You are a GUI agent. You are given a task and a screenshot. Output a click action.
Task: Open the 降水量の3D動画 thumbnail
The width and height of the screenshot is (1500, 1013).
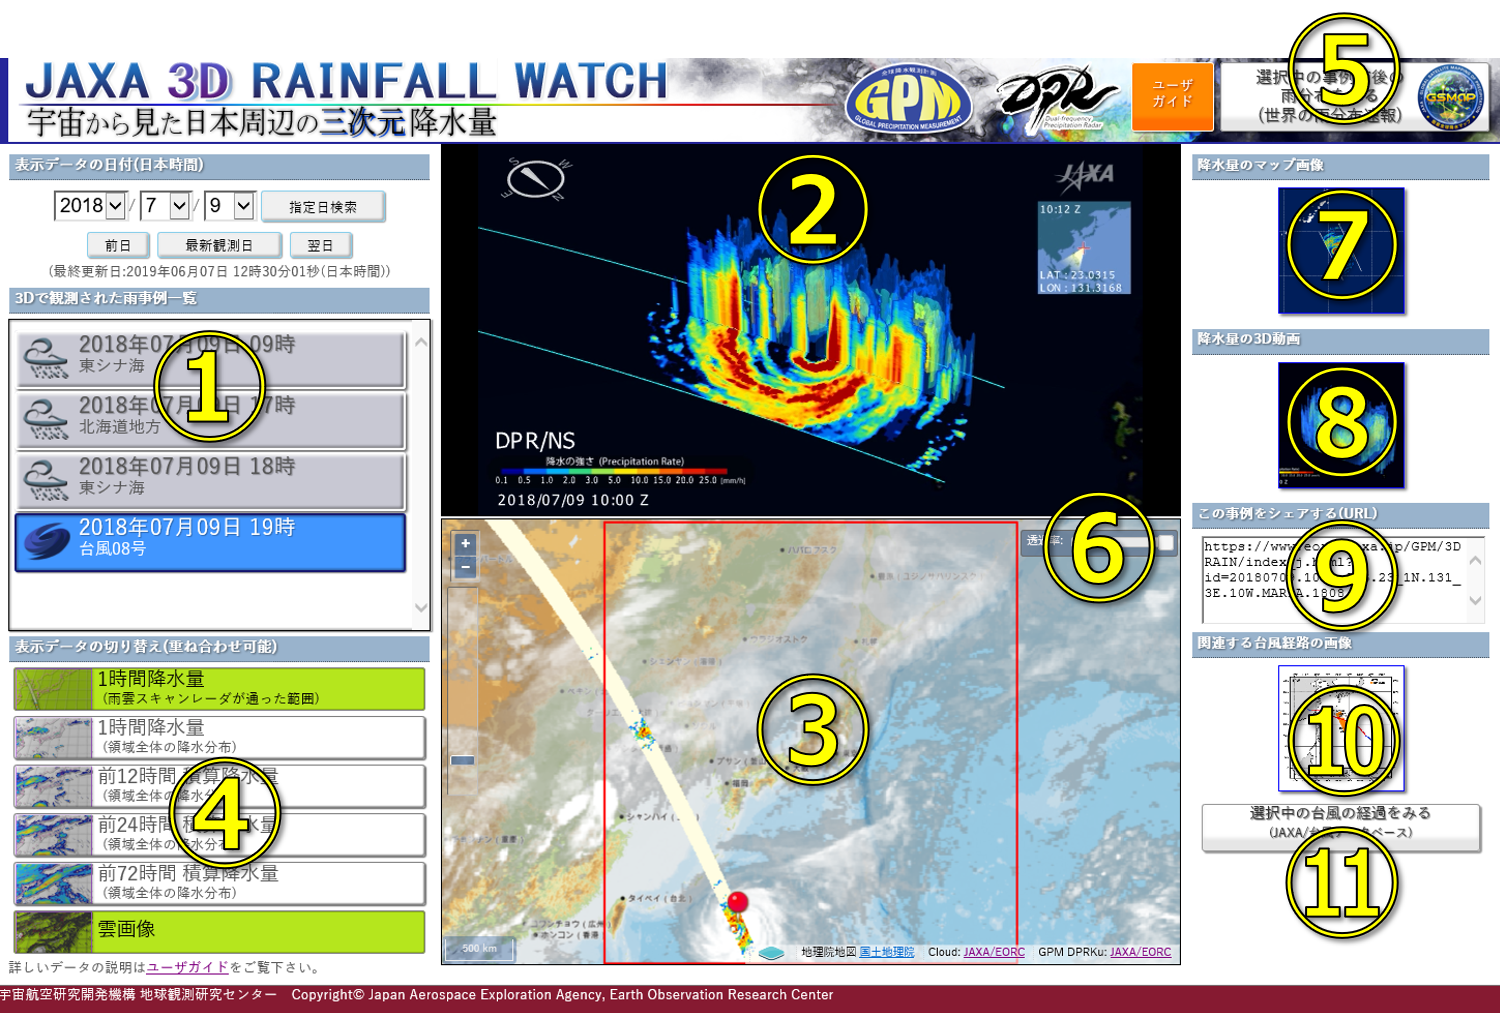[x=1341, y=425]
